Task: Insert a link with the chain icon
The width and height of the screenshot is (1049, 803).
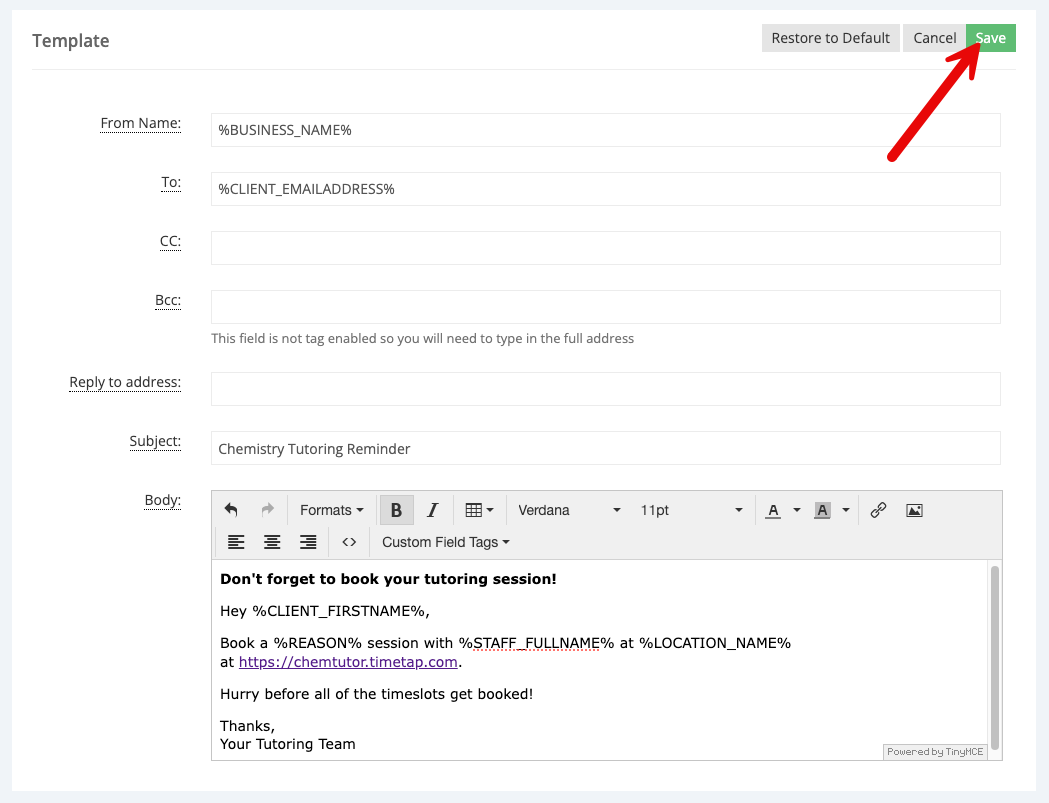Action: tap(878, 510)
